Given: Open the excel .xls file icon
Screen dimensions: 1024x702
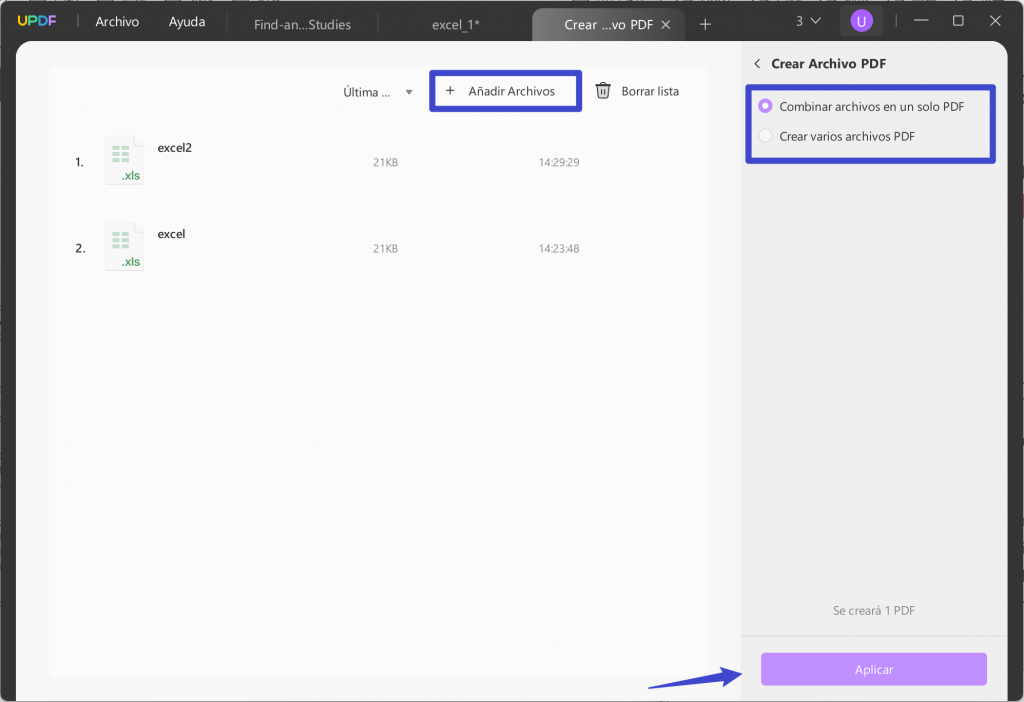Looking at the screenshot, I should 124,245.
